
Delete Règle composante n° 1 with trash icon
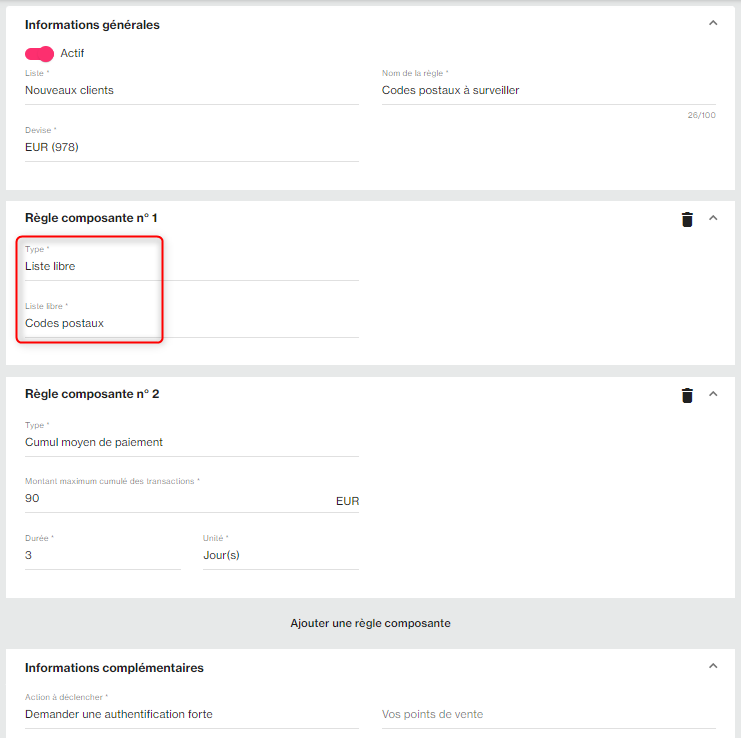click(687, 219)
